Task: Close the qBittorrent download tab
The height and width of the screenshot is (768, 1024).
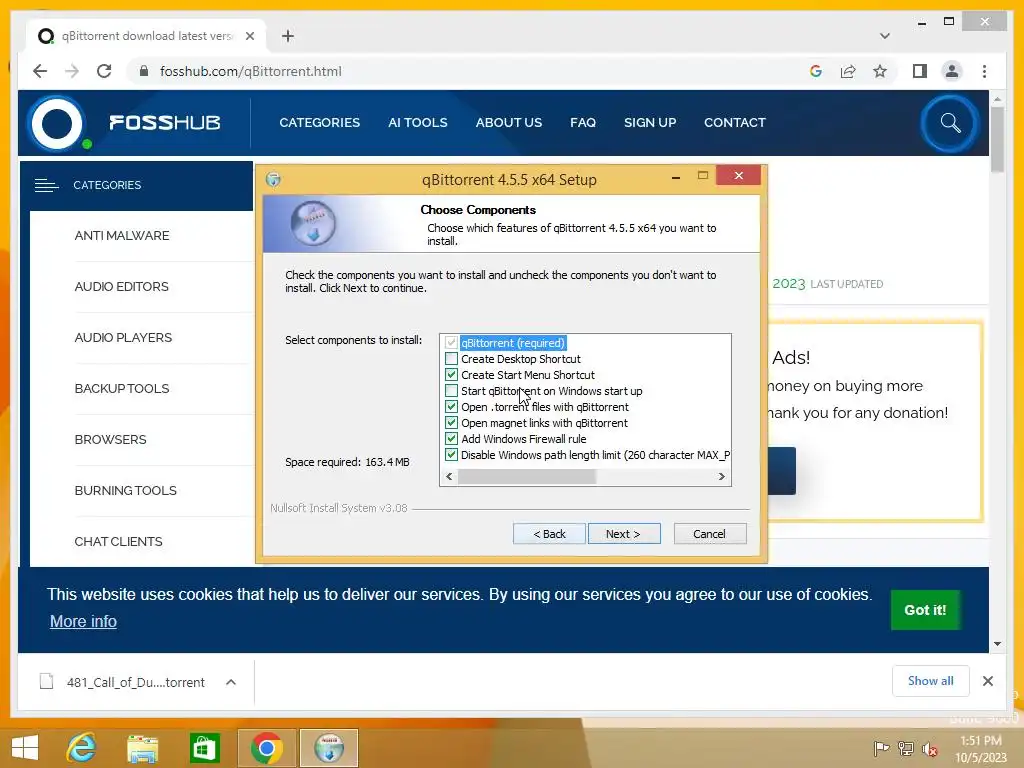Action: pyautogui.click(x=249, y=36)
